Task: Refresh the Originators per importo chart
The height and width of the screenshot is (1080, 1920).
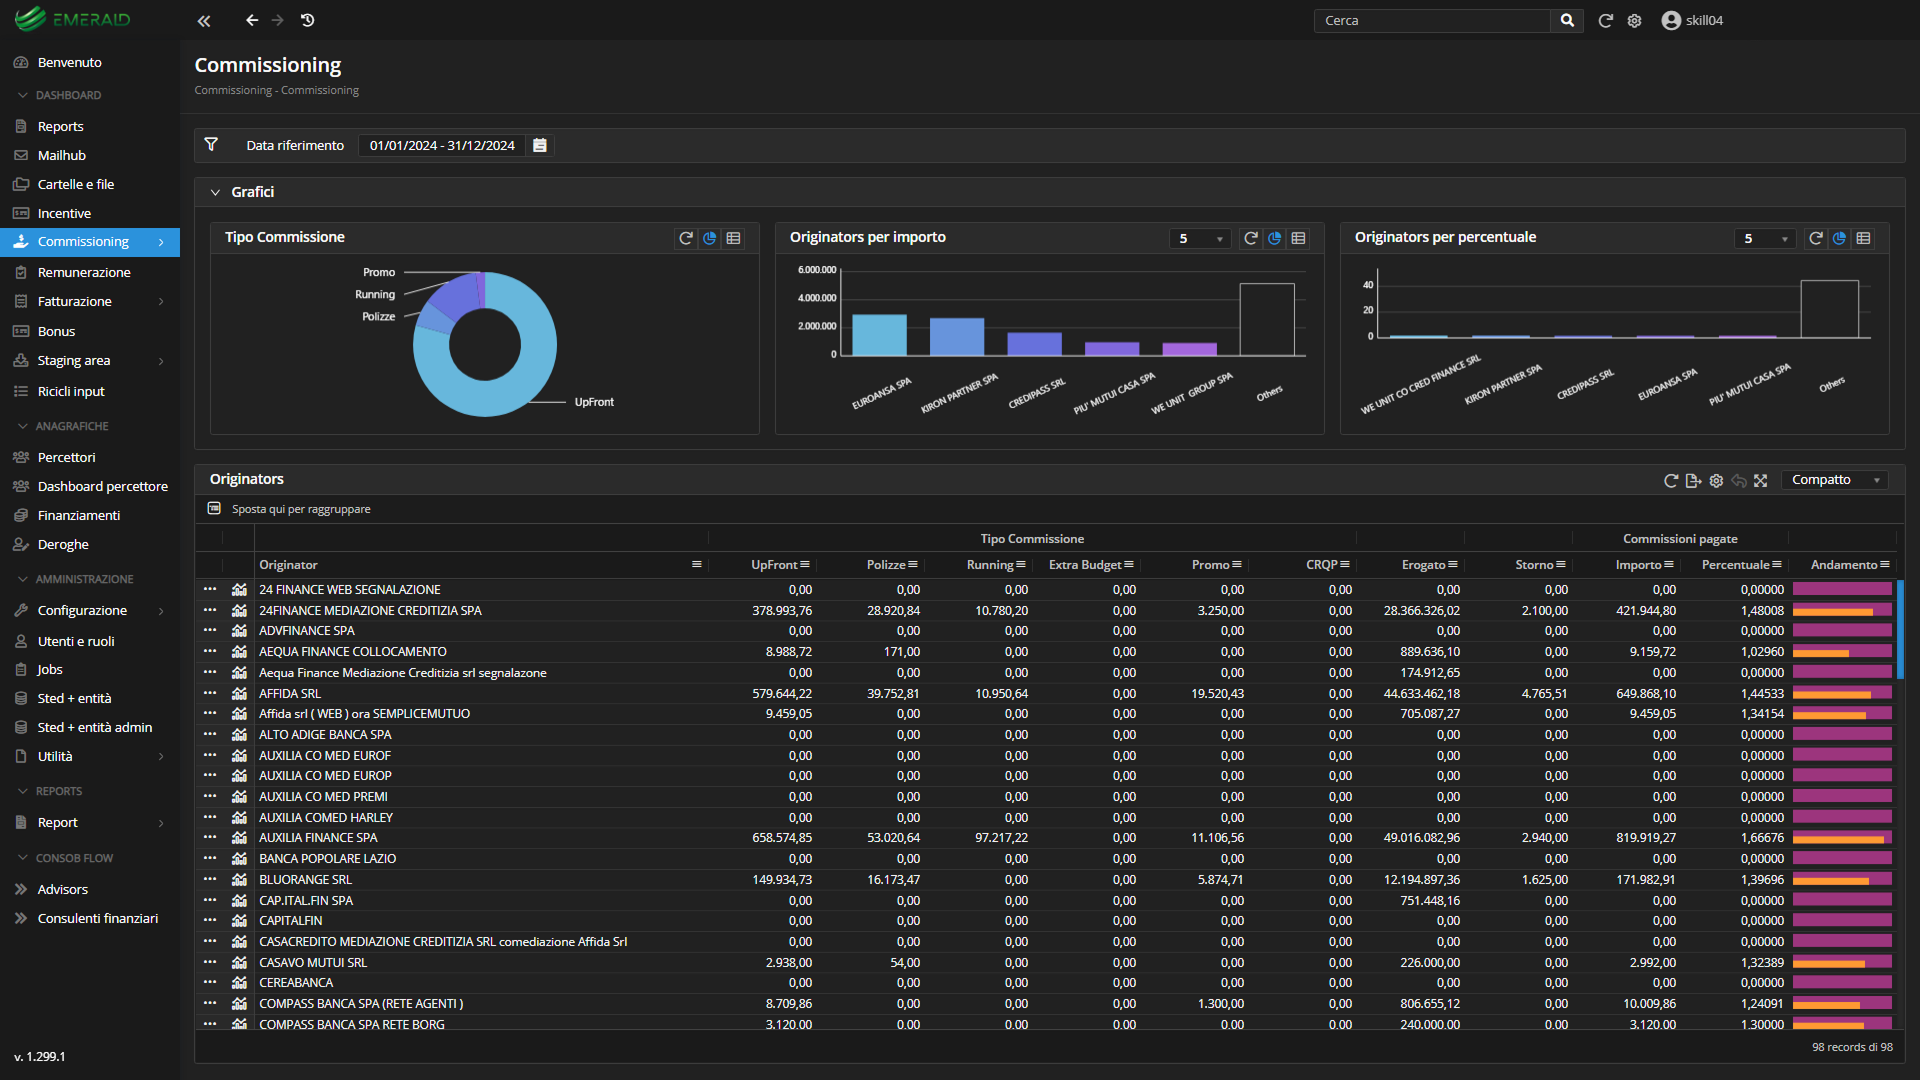Action: 1250,238
